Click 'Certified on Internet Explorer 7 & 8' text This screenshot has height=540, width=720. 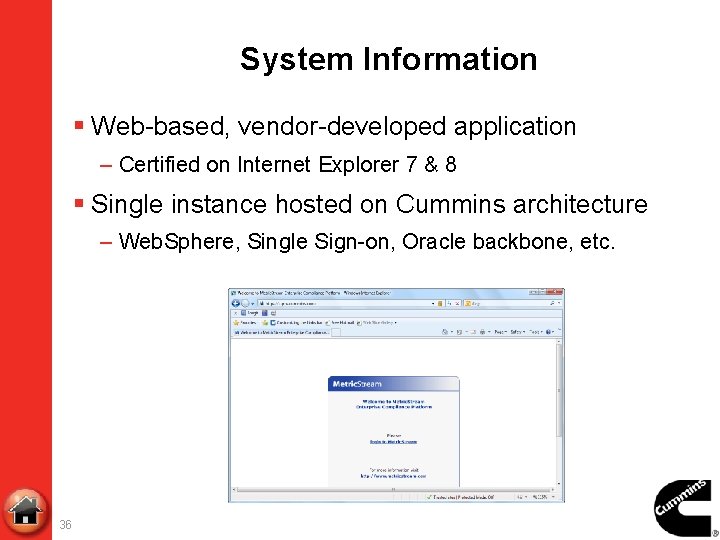(x=287, y=164)
